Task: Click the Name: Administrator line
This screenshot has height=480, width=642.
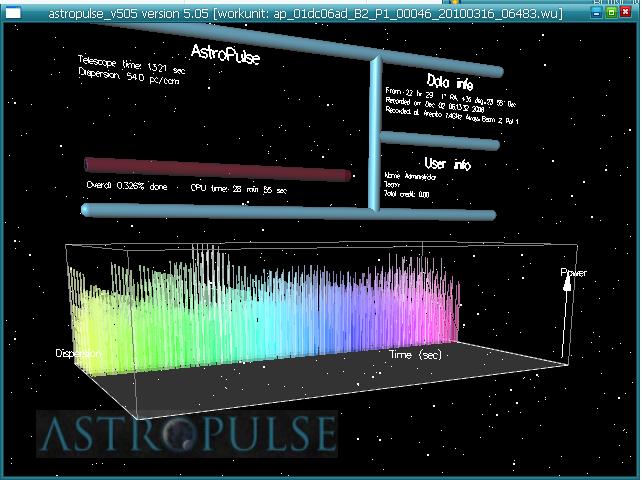Action: [410, 176]
